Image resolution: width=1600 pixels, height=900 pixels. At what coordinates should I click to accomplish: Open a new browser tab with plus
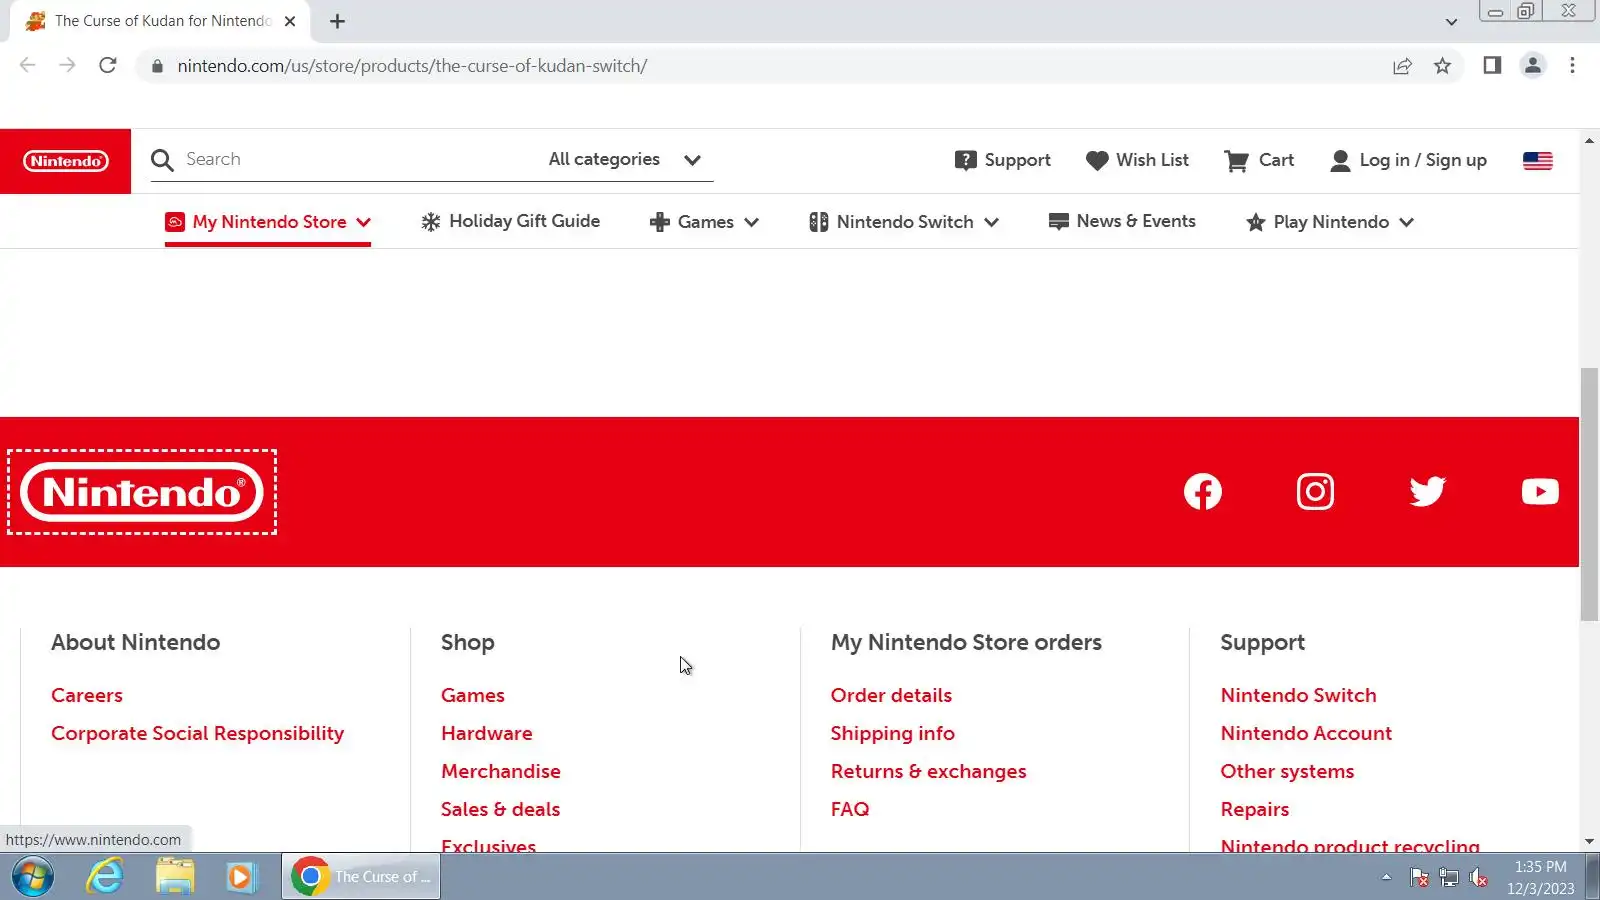click(x=337, y=21)
